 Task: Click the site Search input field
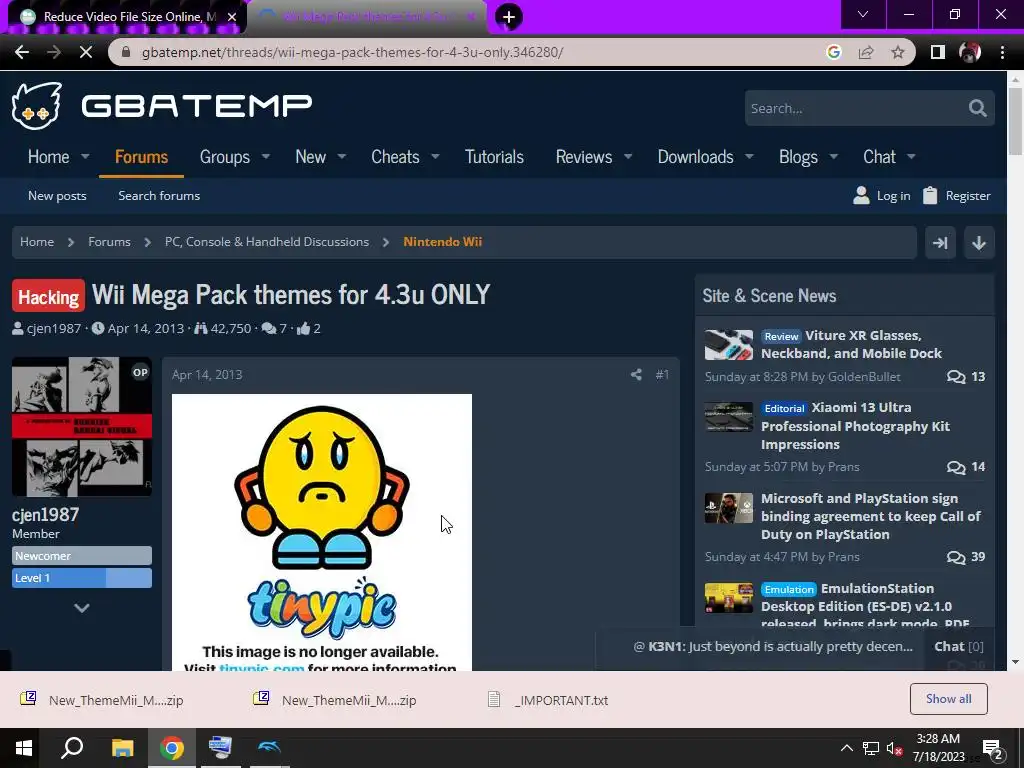[854, 108]
